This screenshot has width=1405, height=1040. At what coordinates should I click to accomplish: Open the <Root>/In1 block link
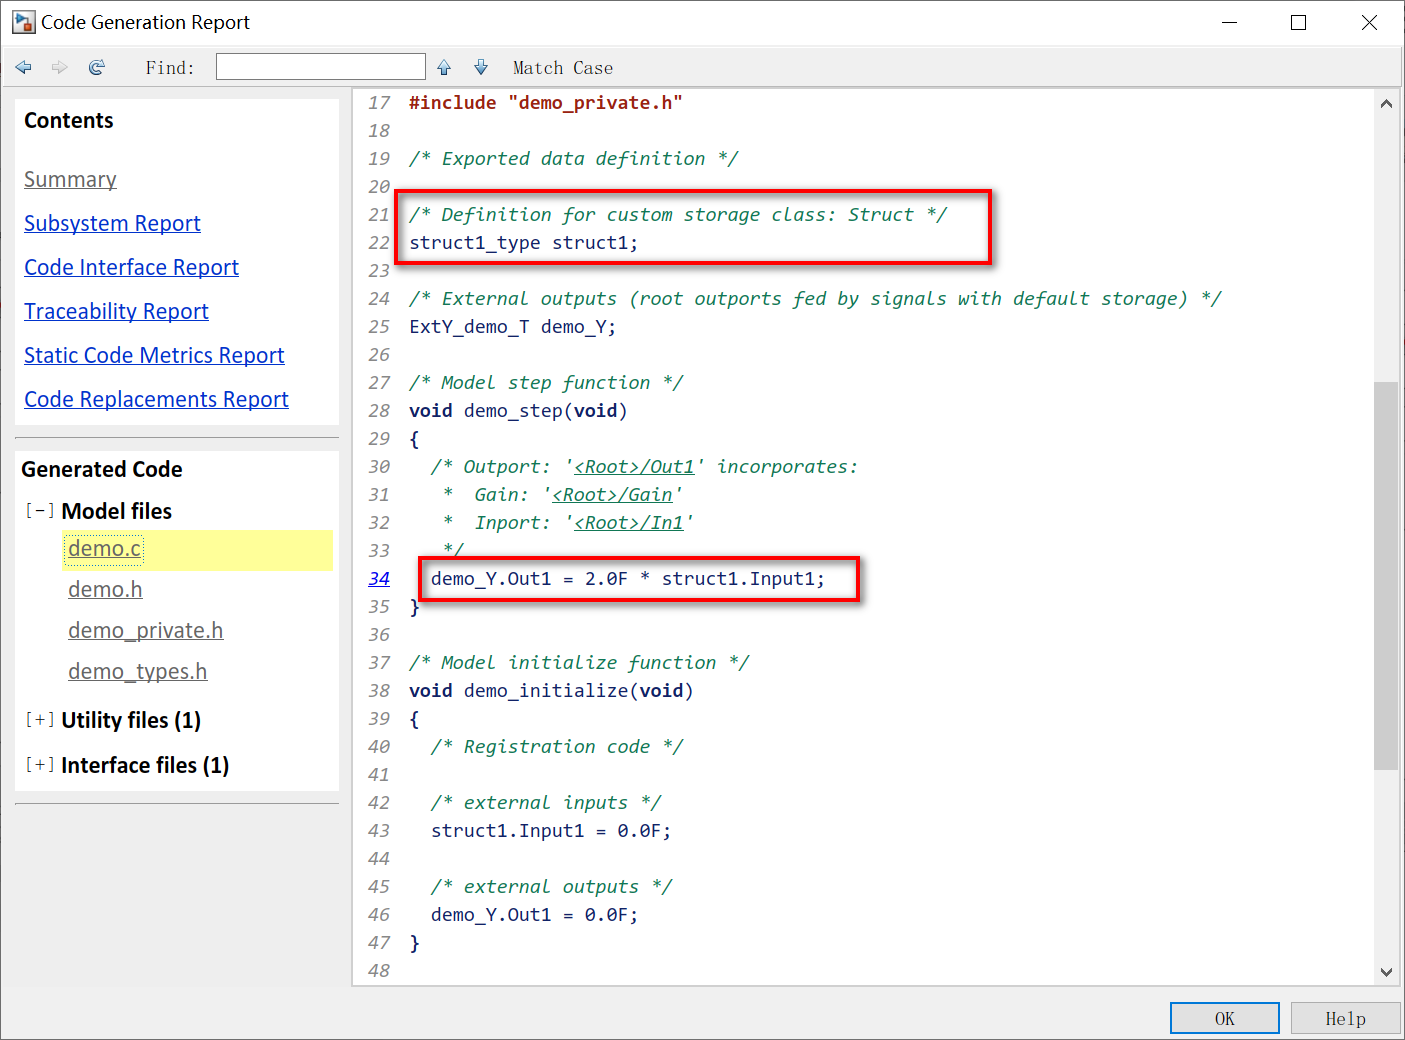629,523
